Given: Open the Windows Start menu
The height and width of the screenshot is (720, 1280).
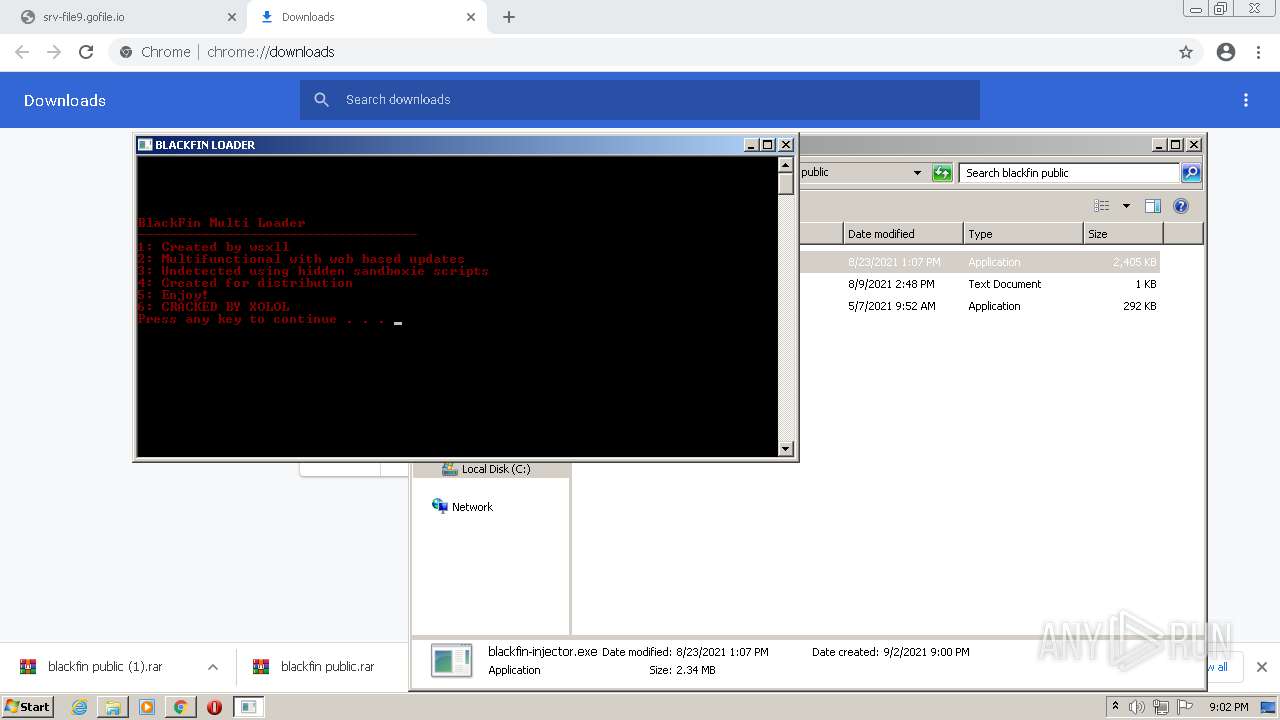Looking at the screenshot, I should pyautogui.click(x=28, y=707).
